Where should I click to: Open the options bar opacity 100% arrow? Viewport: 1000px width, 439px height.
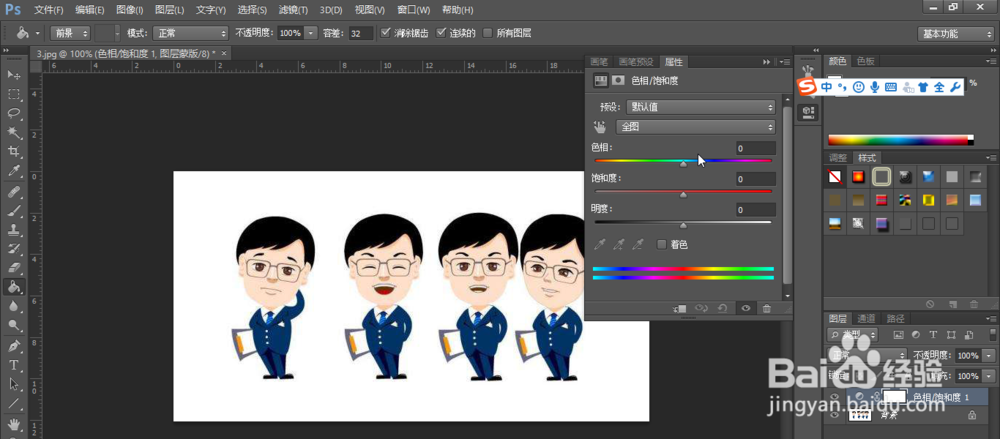[311, 33]
